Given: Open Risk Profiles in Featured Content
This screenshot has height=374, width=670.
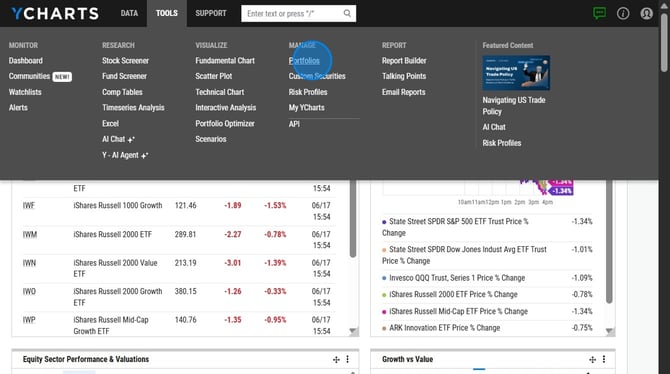Looking at the screenshot, I should pyautogui.click(x=502, y=143).
